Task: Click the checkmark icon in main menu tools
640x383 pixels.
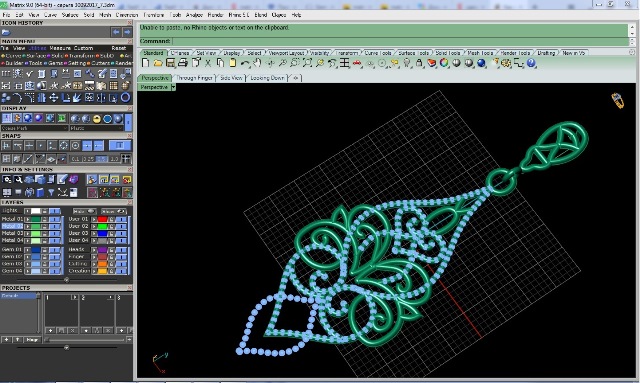Action: pos(29,74)
